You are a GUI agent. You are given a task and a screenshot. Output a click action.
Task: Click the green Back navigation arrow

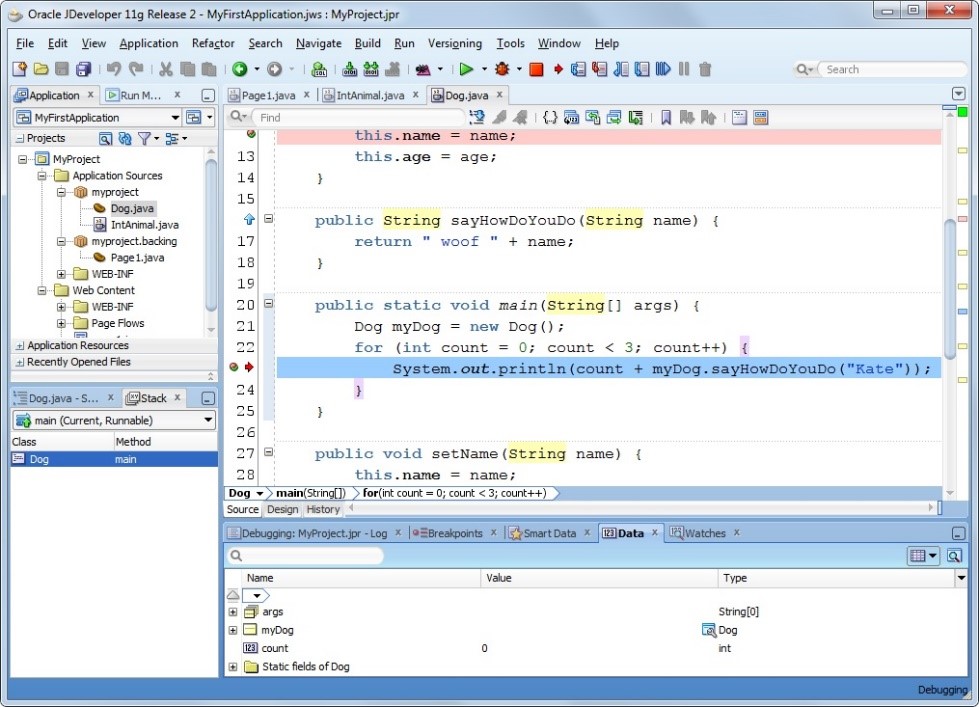(239, 69)
